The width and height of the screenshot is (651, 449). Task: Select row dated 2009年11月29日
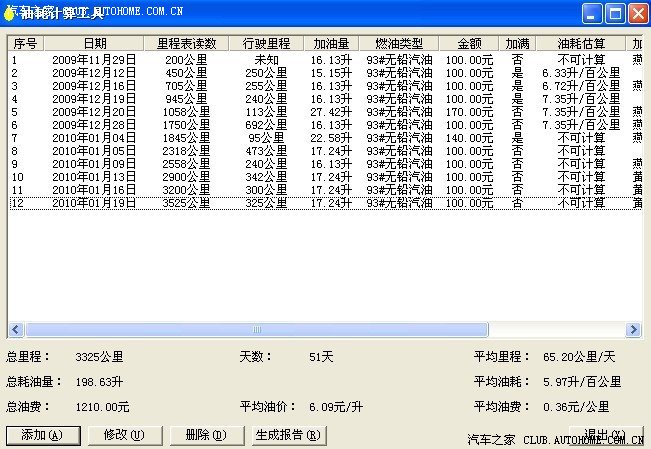[326, 60]
